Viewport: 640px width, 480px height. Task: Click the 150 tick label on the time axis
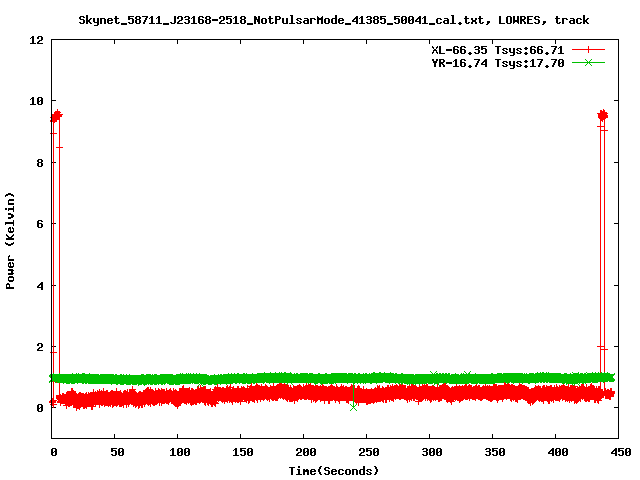click(x=243, y=452)
